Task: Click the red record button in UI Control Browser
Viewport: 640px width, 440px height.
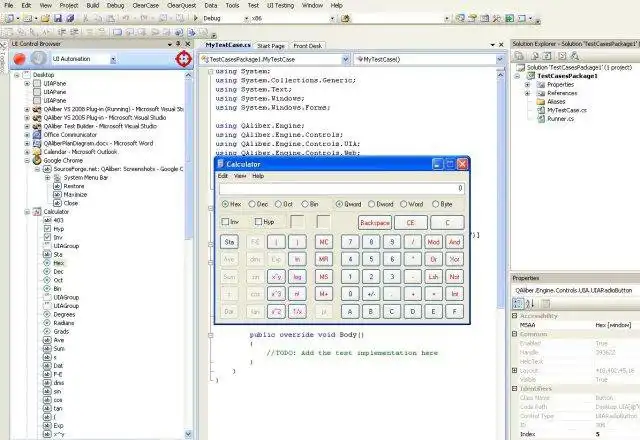Action: point(19,59)
